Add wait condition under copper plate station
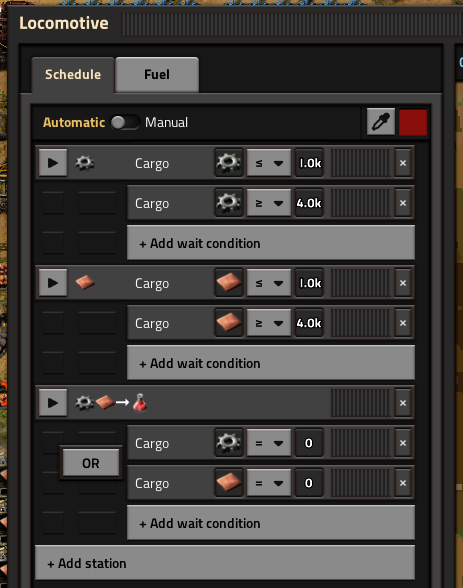The height and width of the screenshot is (588, 463). click(271, 363)
